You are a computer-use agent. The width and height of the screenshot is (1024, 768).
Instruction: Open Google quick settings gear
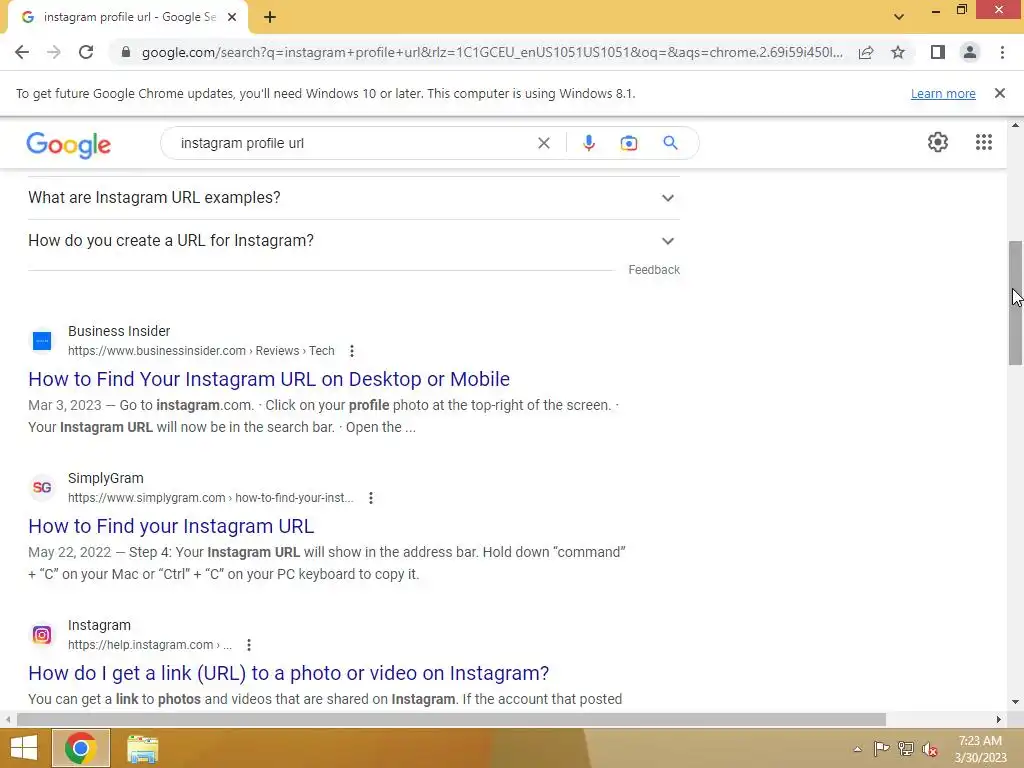click(x=938, y=142)
